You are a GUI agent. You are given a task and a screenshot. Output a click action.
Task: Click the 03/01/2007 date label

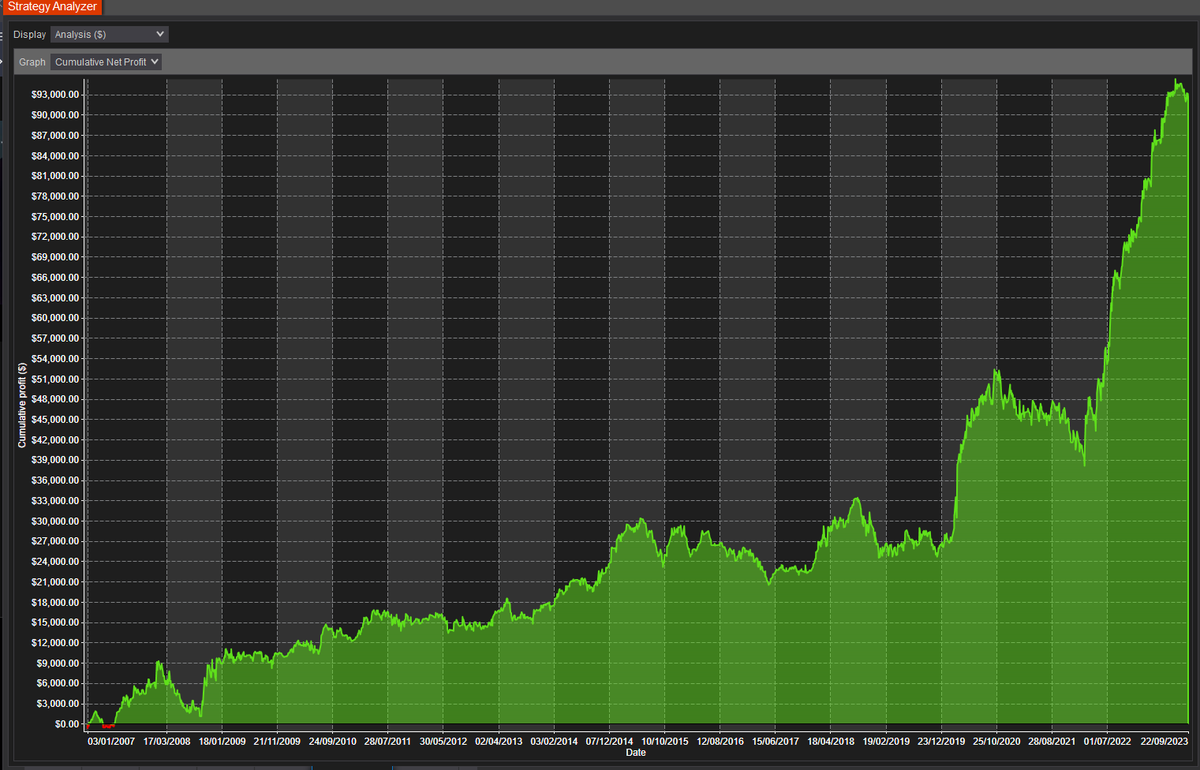111,741
